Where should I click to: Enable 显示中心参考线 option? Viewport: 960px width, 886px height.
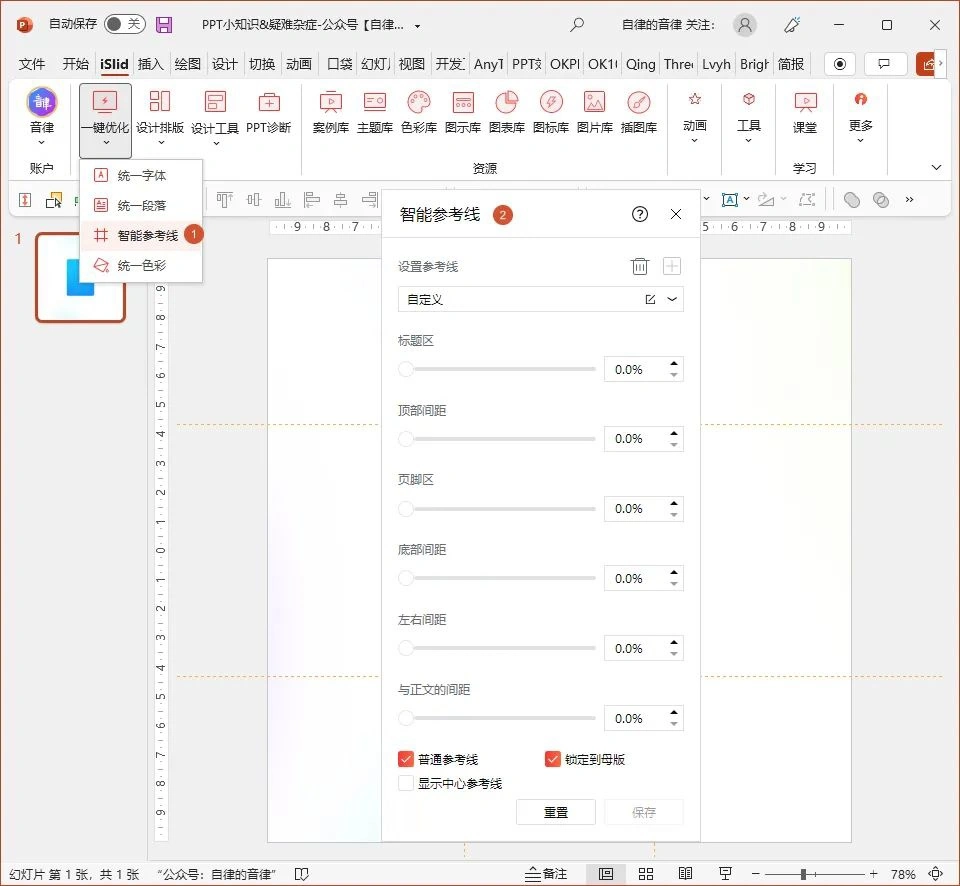pyautogui.click(x=405, y=783)
